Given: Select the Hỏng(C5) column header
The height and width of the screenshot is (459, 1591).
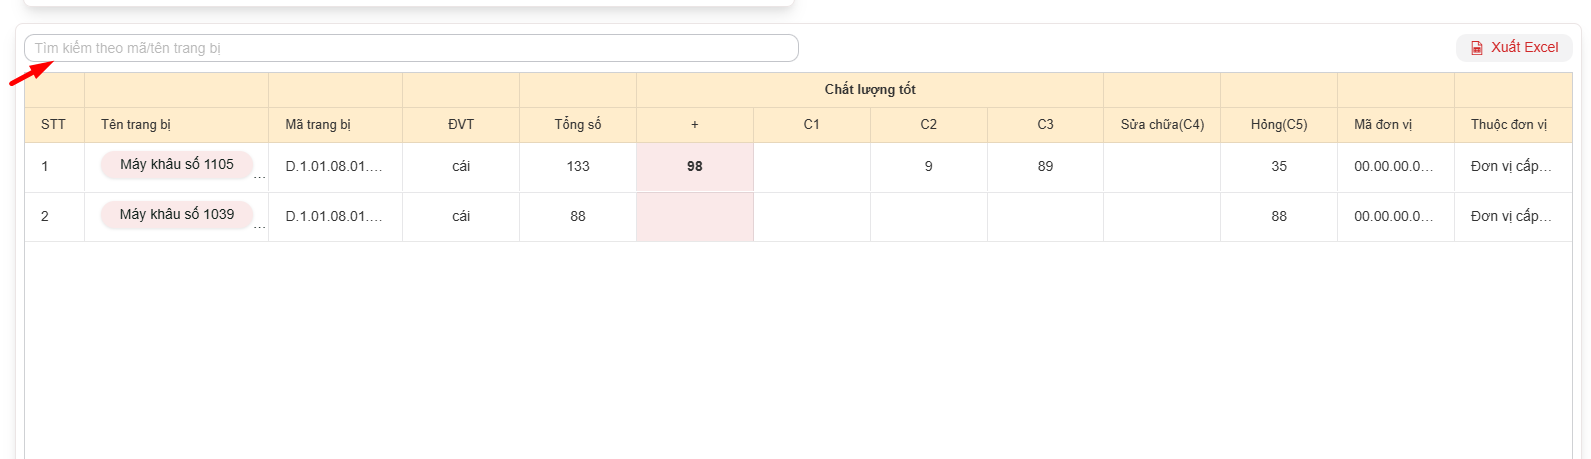Looking at the screenshot, I should 1279,125.
